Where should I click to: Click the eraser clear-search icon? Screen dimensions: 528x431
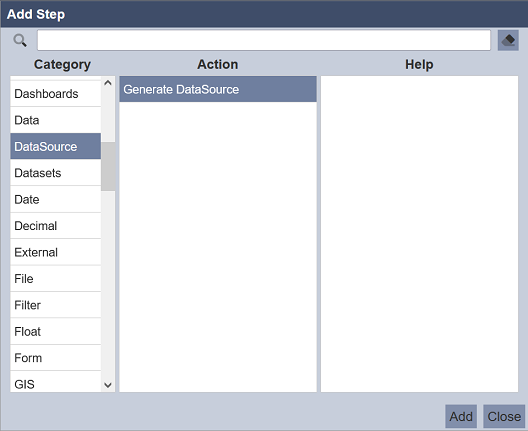[508, 40]
